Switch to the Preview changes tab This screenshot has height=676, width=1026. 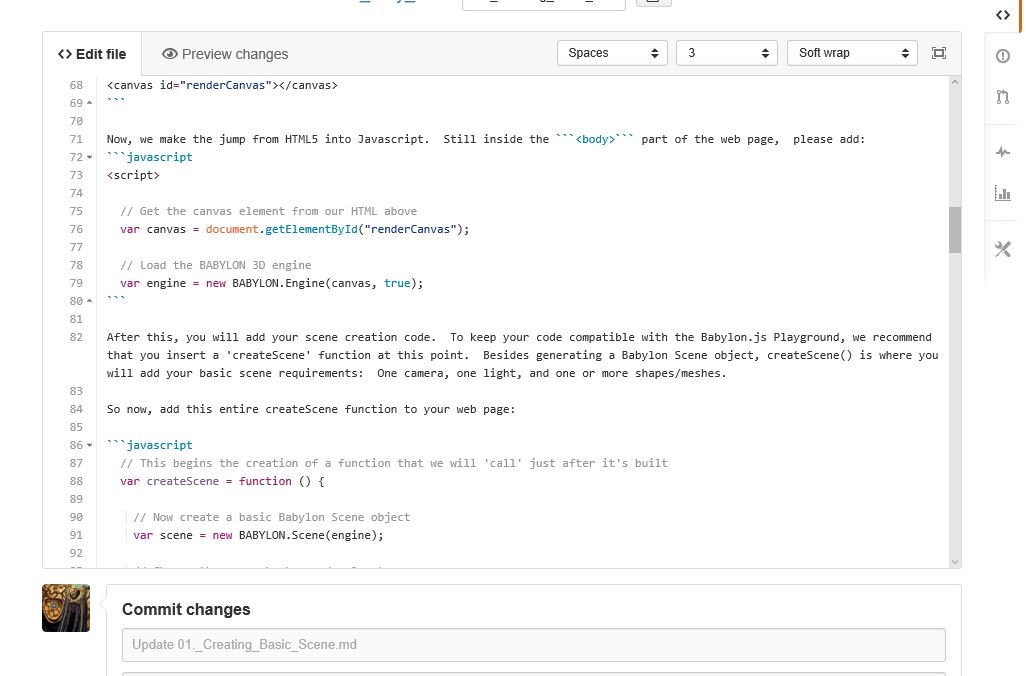pos(225,54)
